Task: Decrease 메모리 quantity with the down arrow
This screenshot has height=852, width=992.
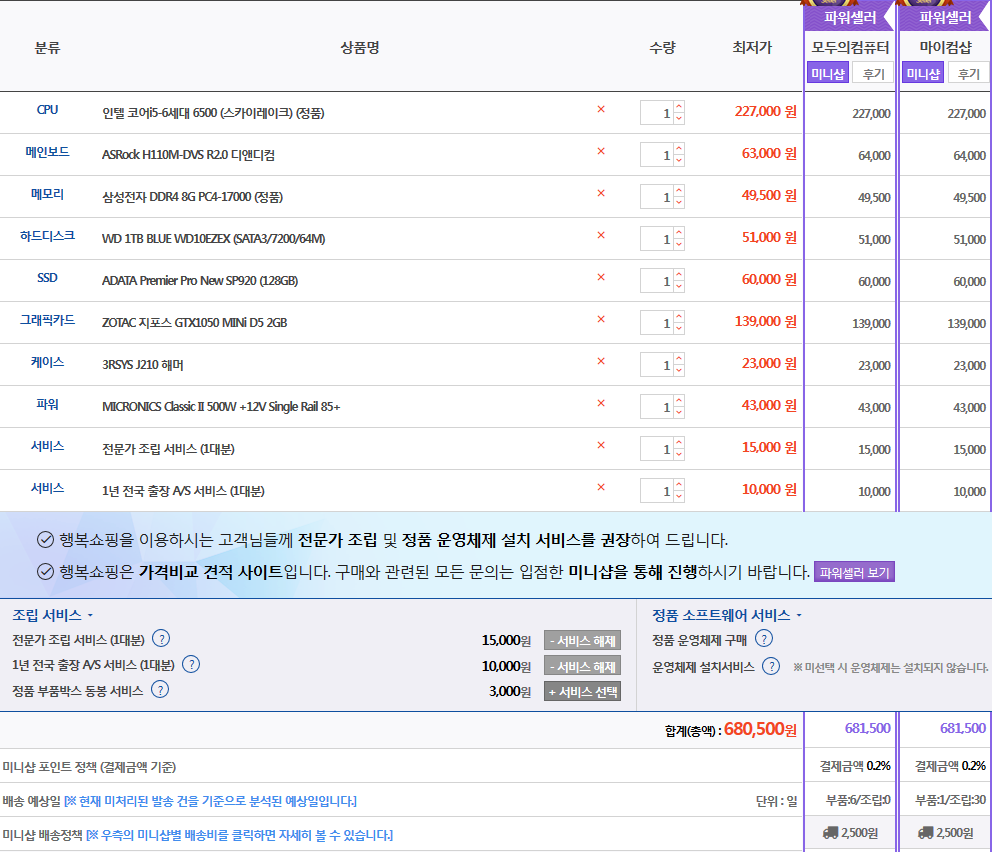Action: point(679,202)
